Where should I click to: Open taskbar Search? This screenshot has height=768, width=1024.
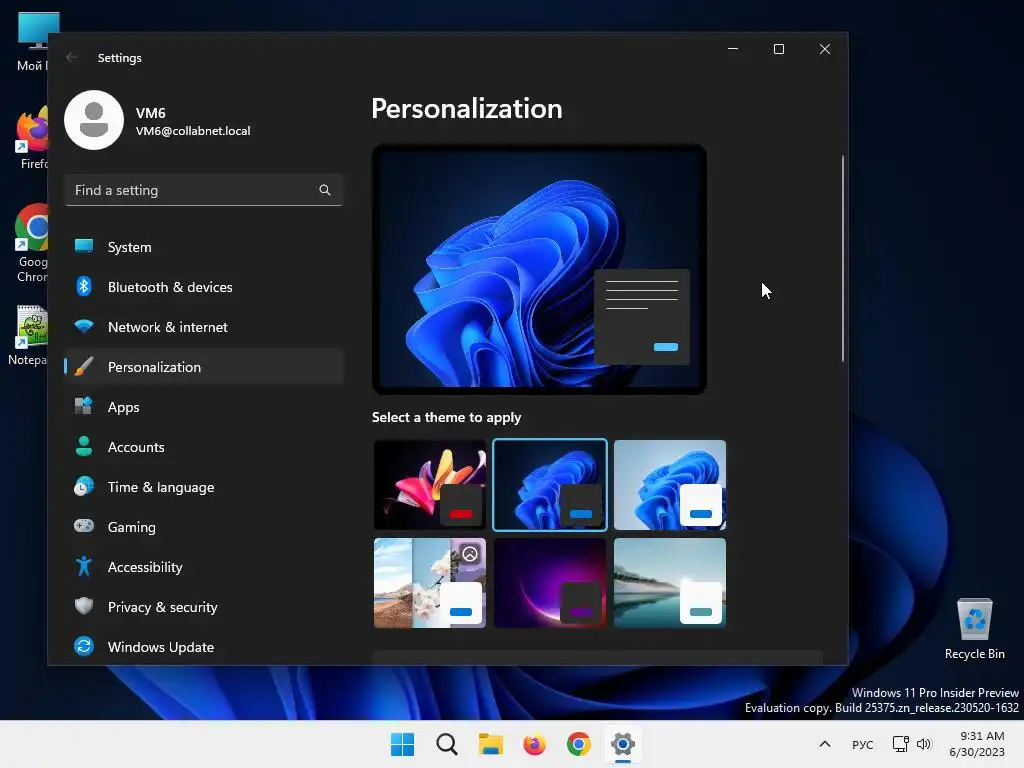click(447, 744)
